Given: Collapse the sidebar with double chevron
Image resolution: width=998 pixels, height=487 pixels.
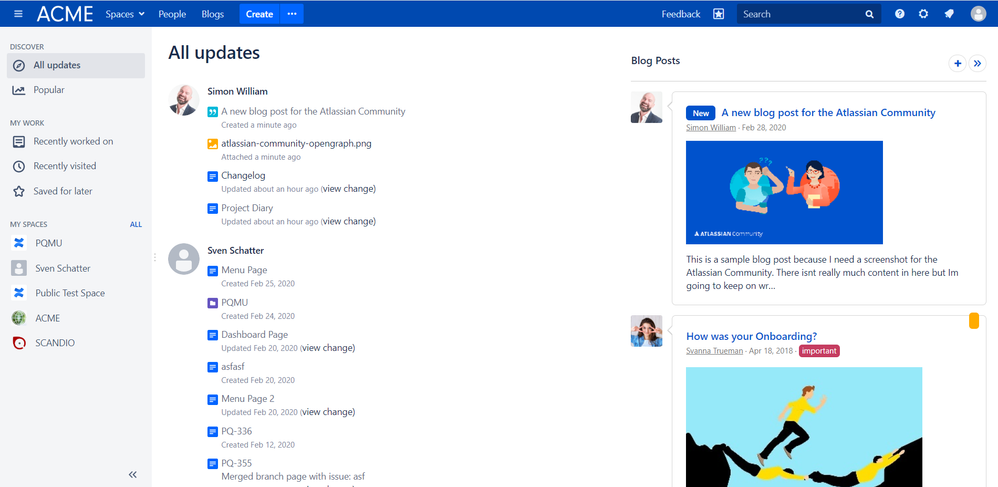Looking at the screenshot, I should click(132, 474).
